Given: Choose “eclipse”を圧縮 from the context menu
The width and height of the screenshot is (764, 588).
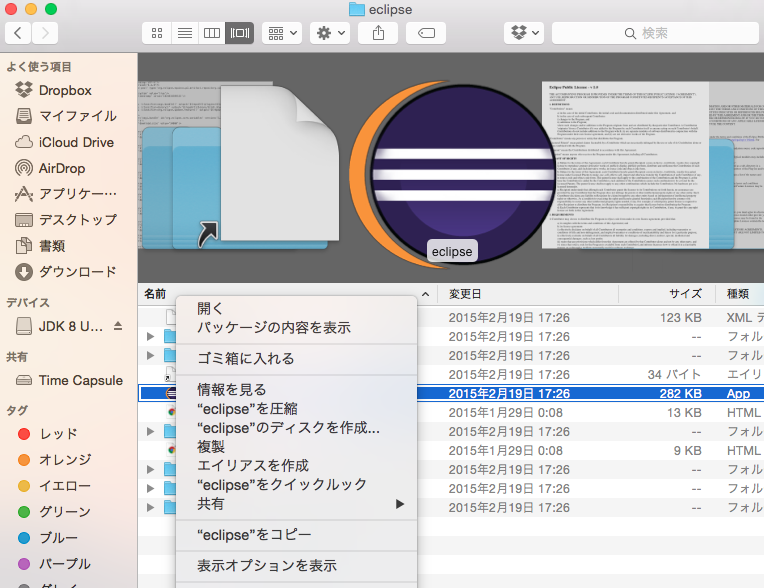Looking at the screenshot, I should click(x=296, y=409).
